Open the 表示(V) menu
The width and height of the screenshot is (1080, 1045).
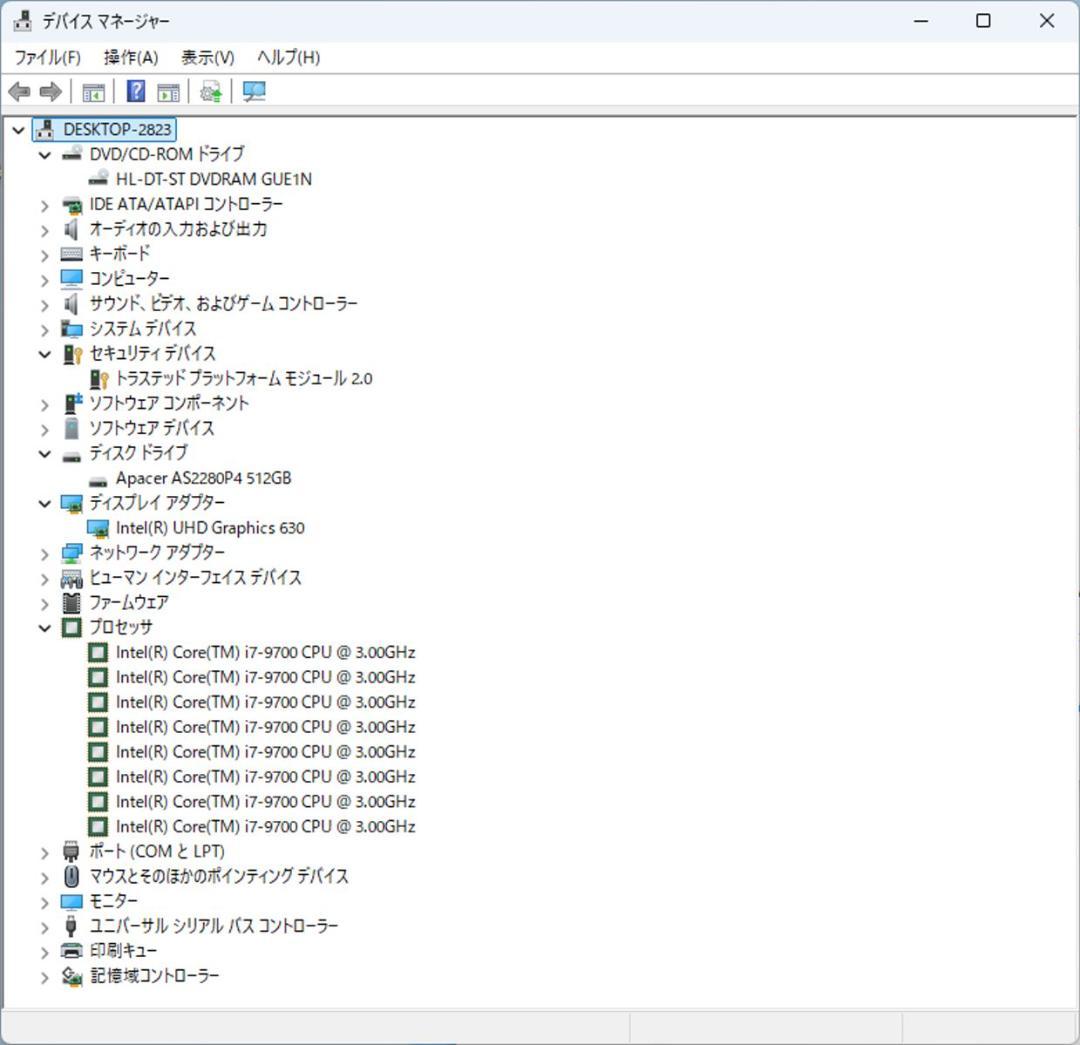[207, 57]
